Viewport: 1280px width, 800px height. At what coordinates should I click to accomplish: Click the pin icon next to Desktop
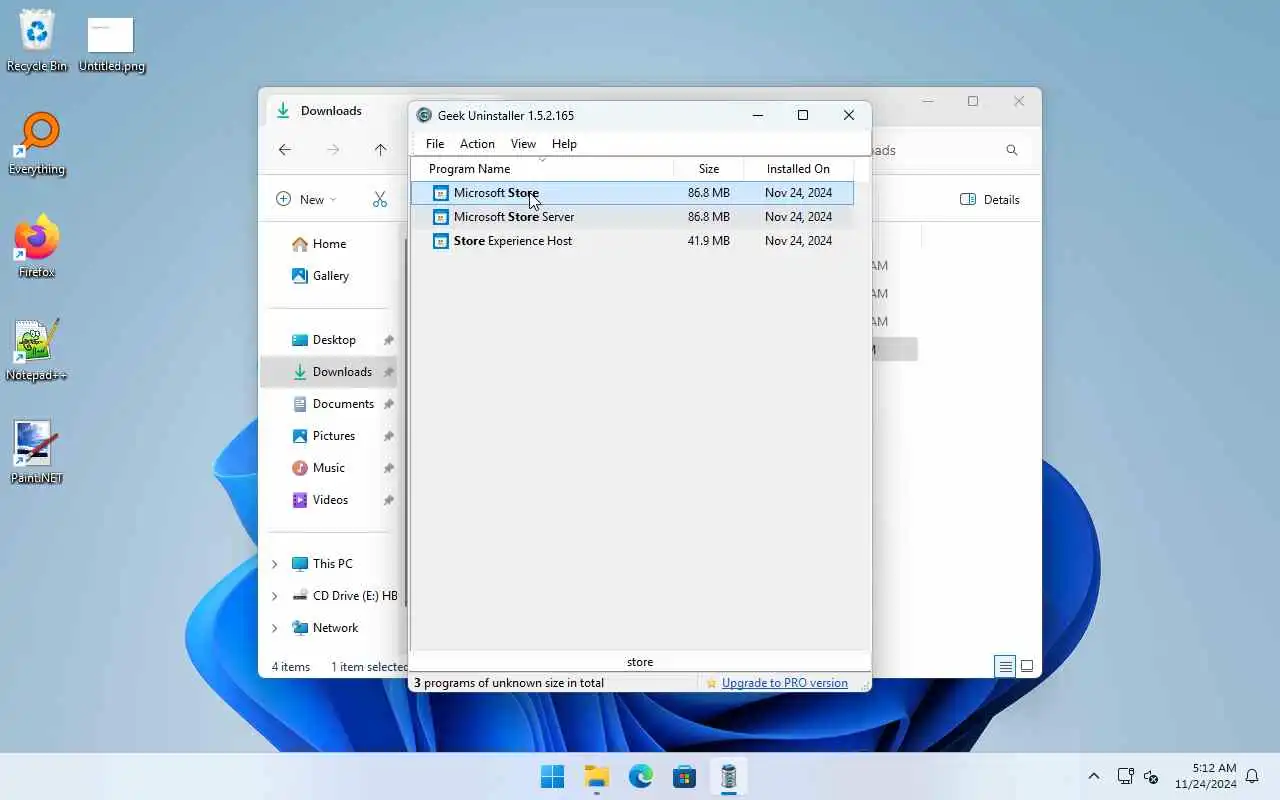[388, 340]
